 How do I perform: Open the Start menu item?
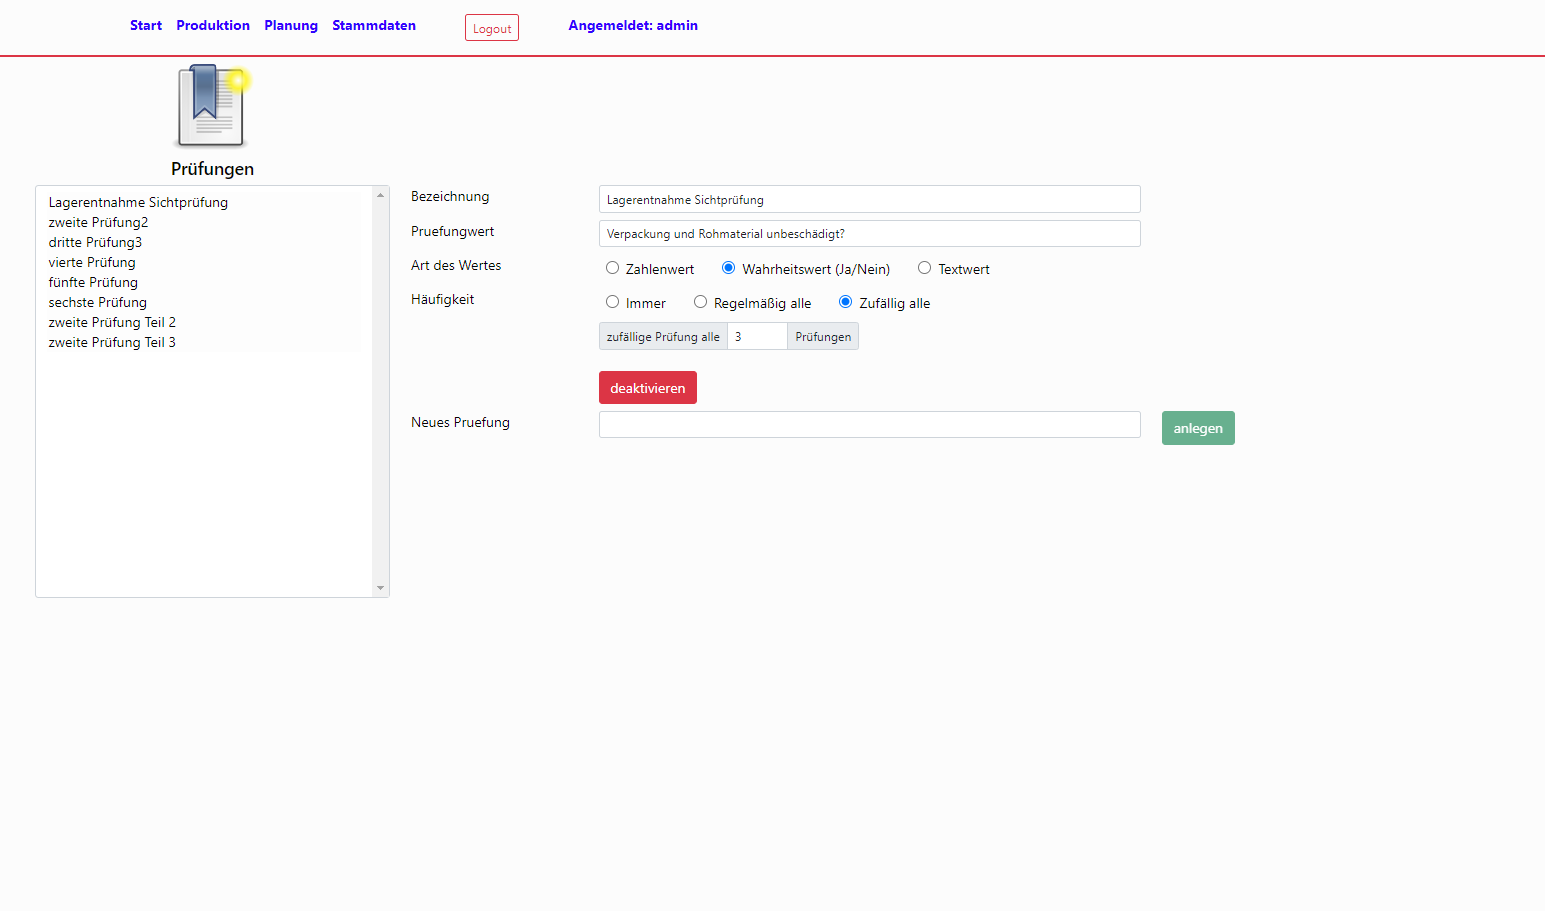coord(146,26)
